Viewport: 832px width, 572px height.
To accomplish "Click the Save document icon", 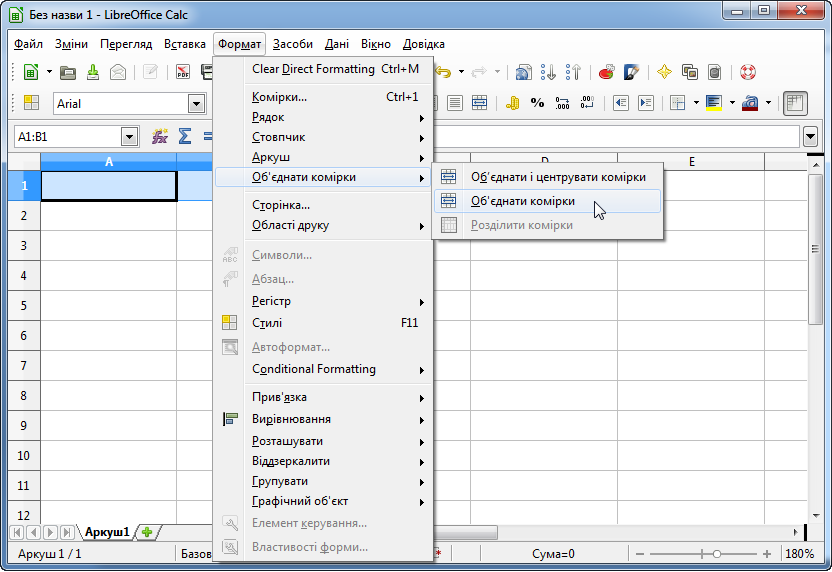I will (x=93, y=72).
